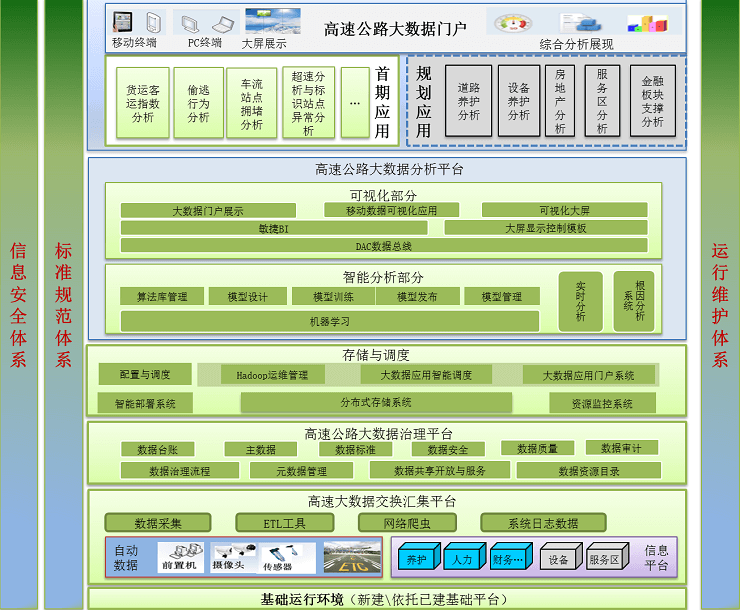Click the gray 服务区 cube in 信息平台

pyautogui.click(x=605, y=559)
